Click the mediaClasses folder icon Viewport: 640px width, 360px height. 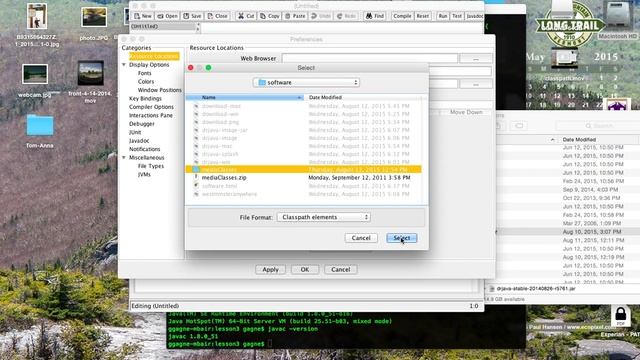tap(196, 169)
